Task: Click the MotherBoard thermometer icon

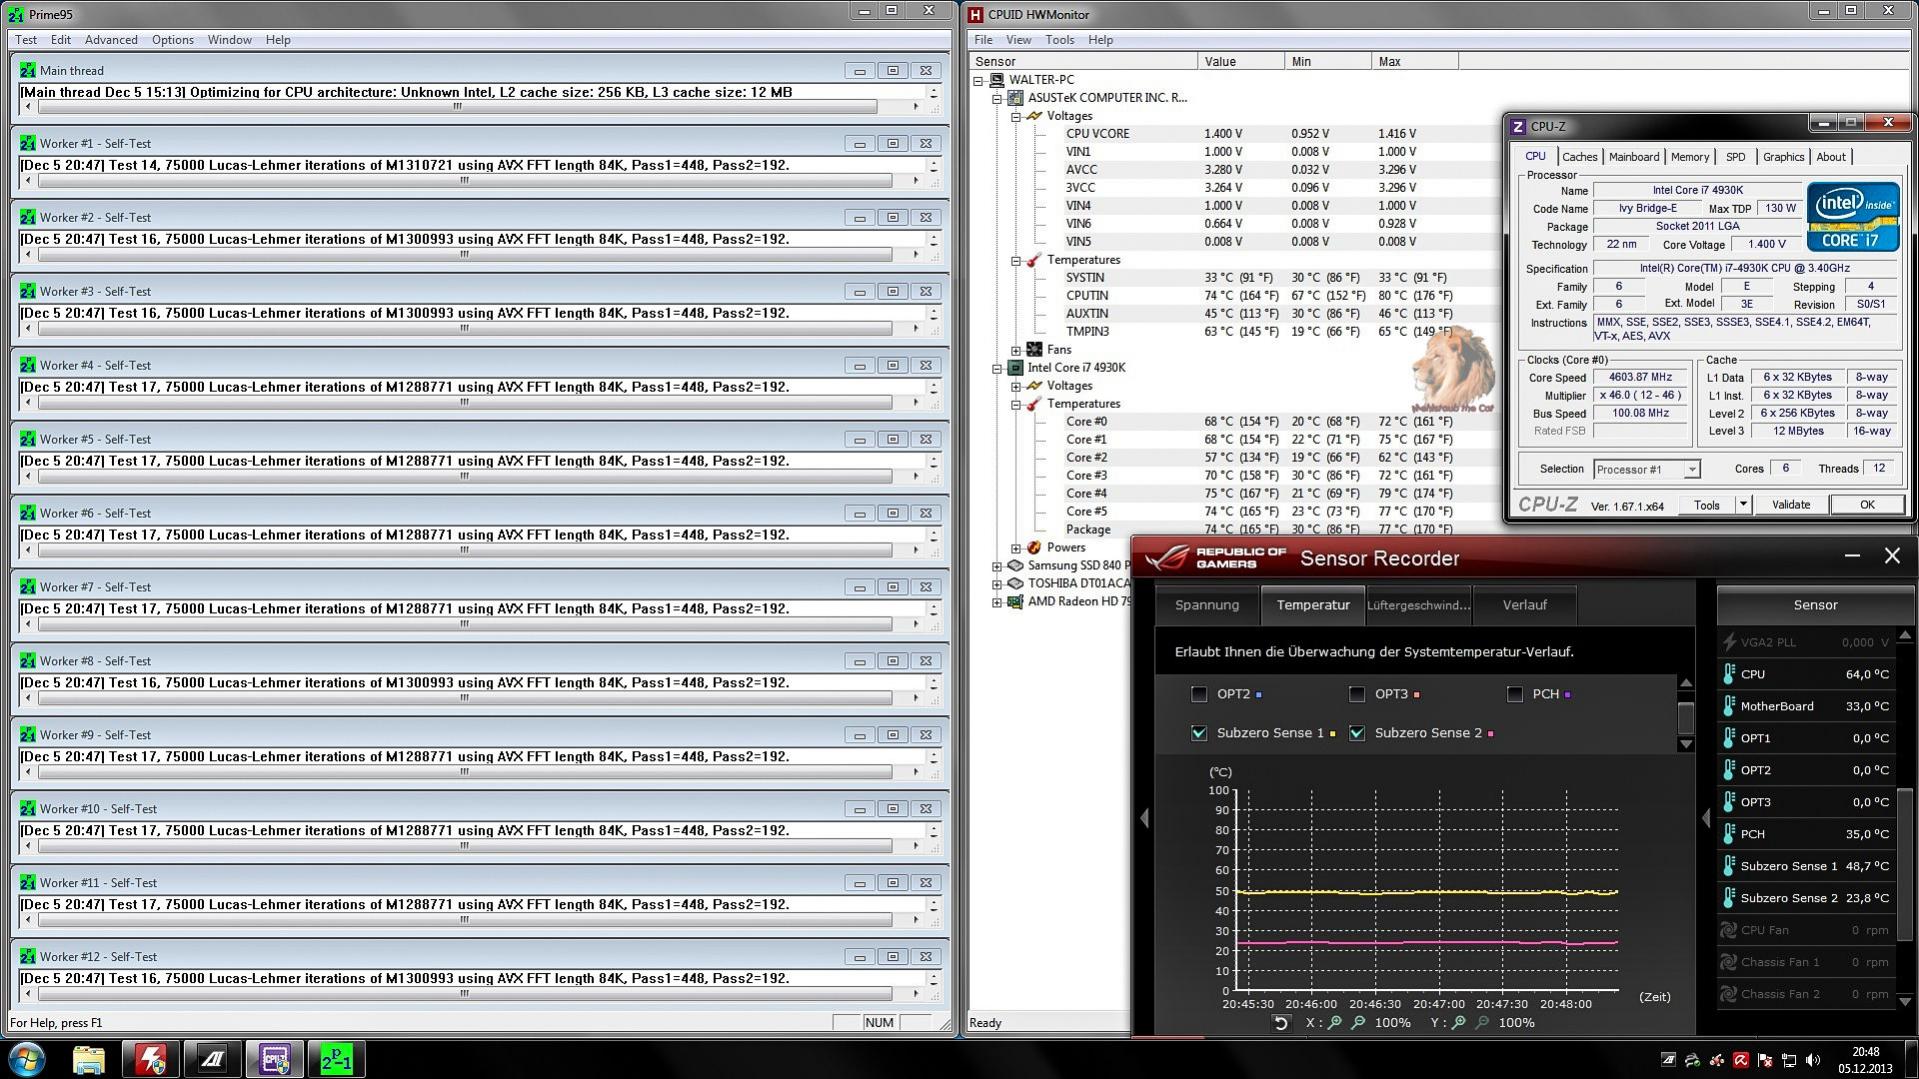Action: (1728, 706)
